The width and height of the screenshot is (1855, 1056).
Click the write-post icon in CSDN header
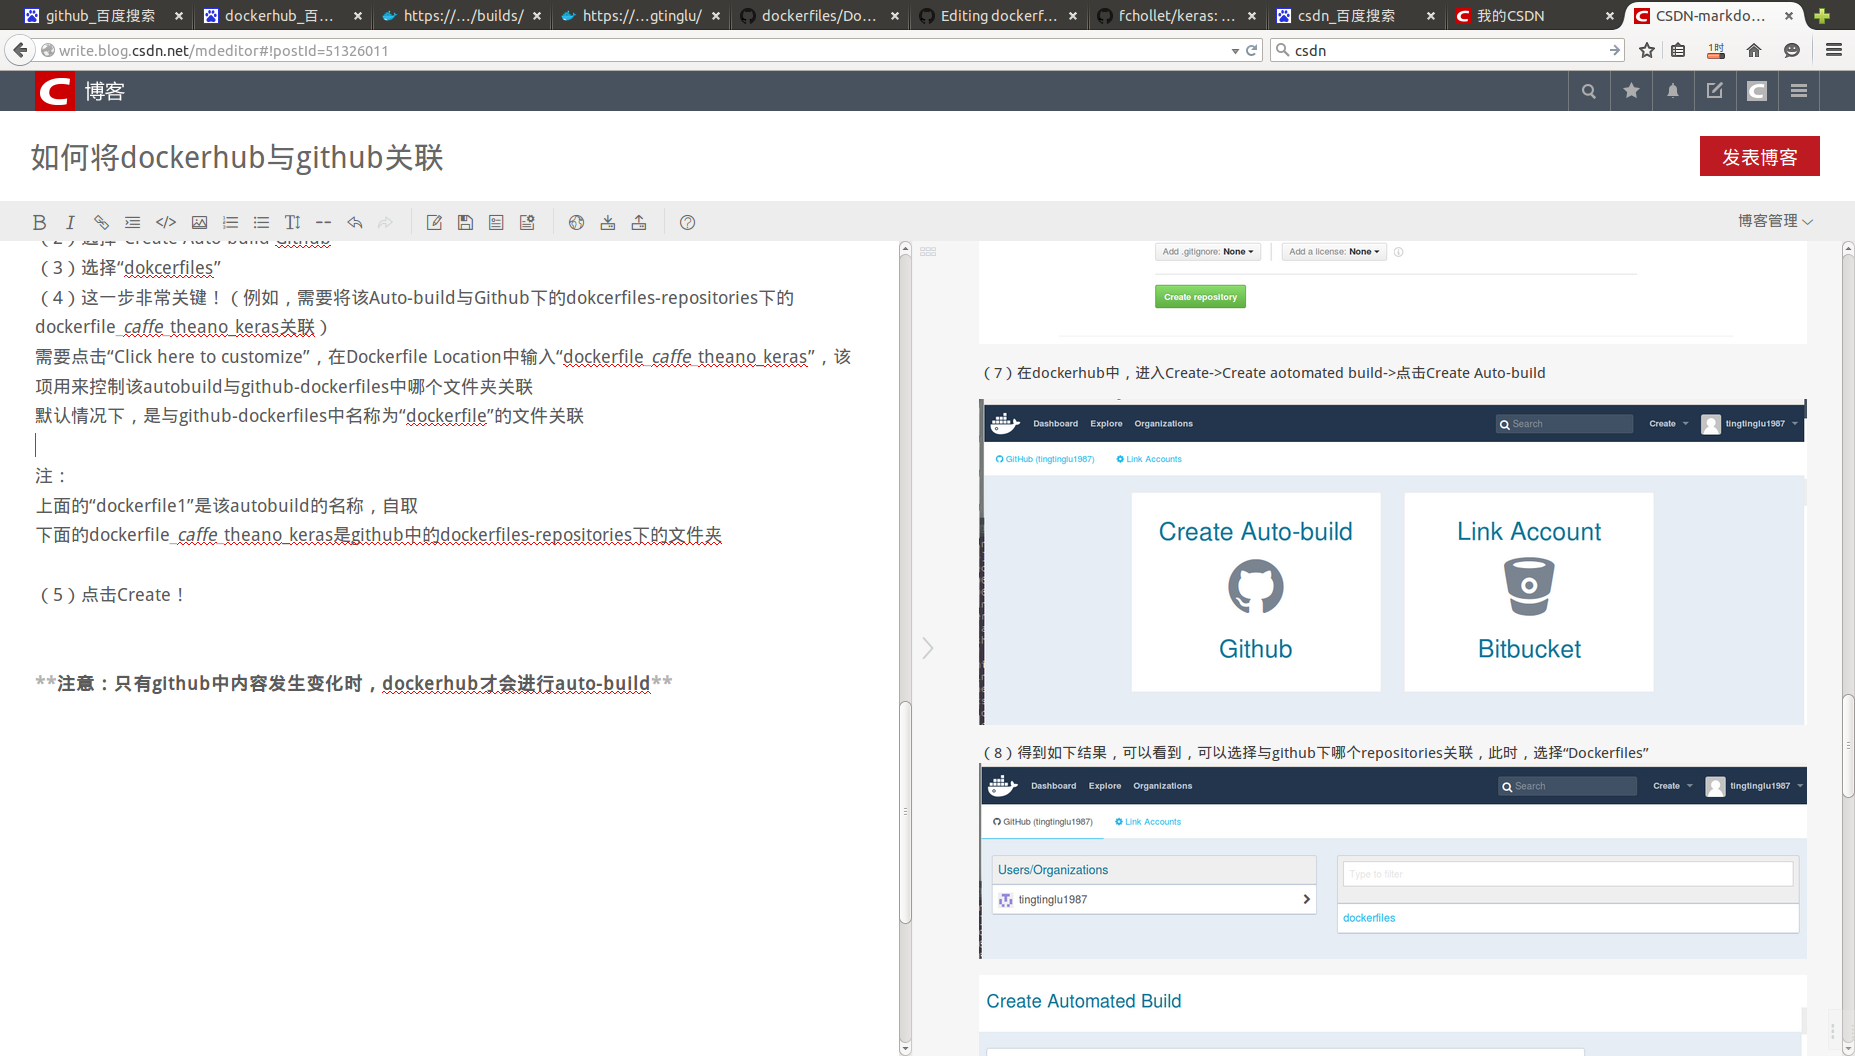pyautogui.click(x=1715, y=91)
